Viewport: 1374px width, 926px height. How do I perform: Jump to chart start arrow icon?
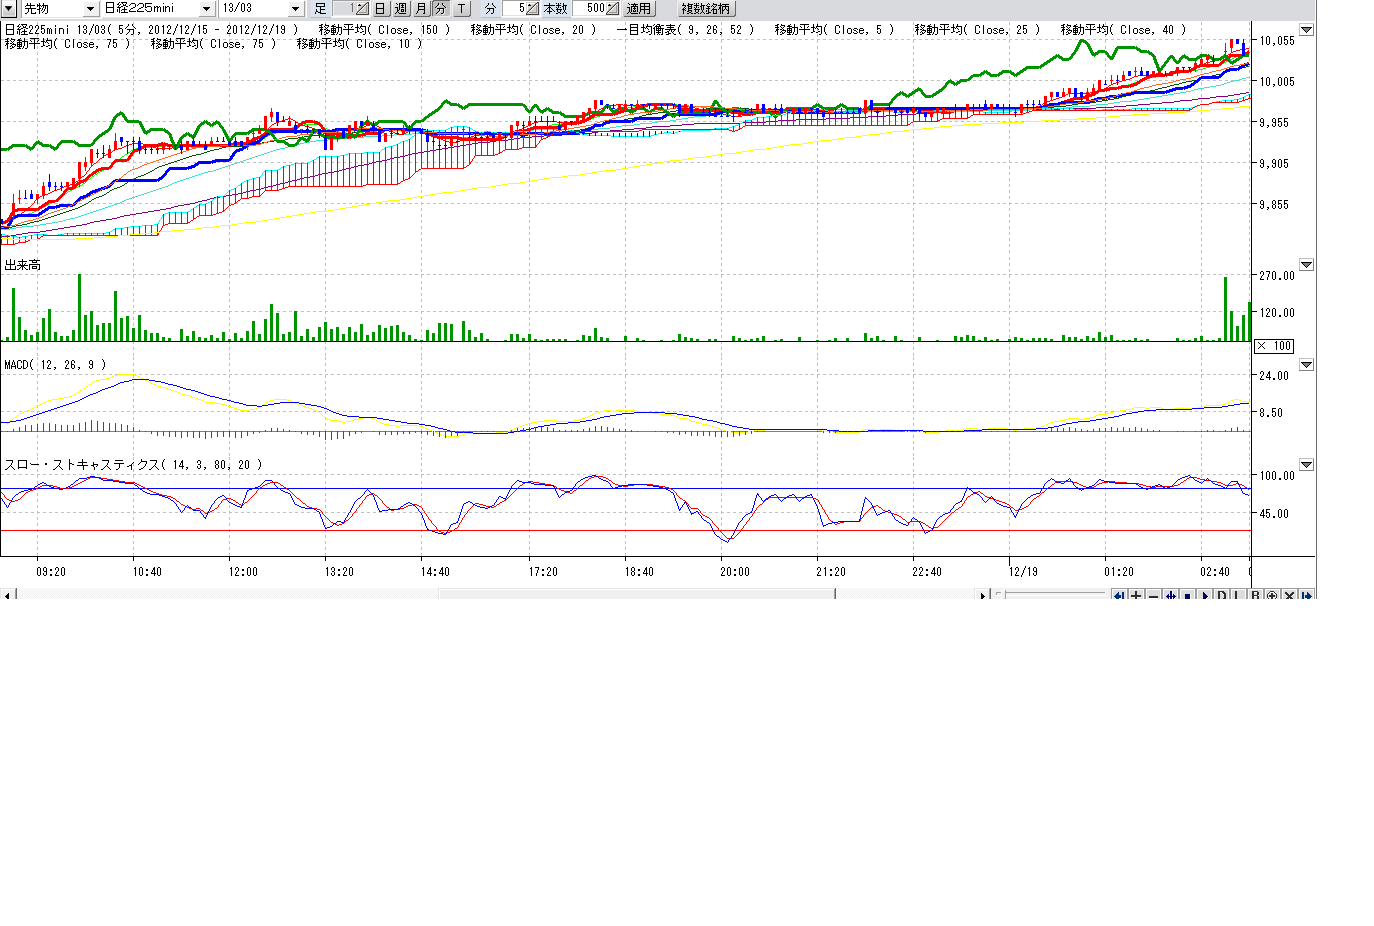[x=1119, y=596]
